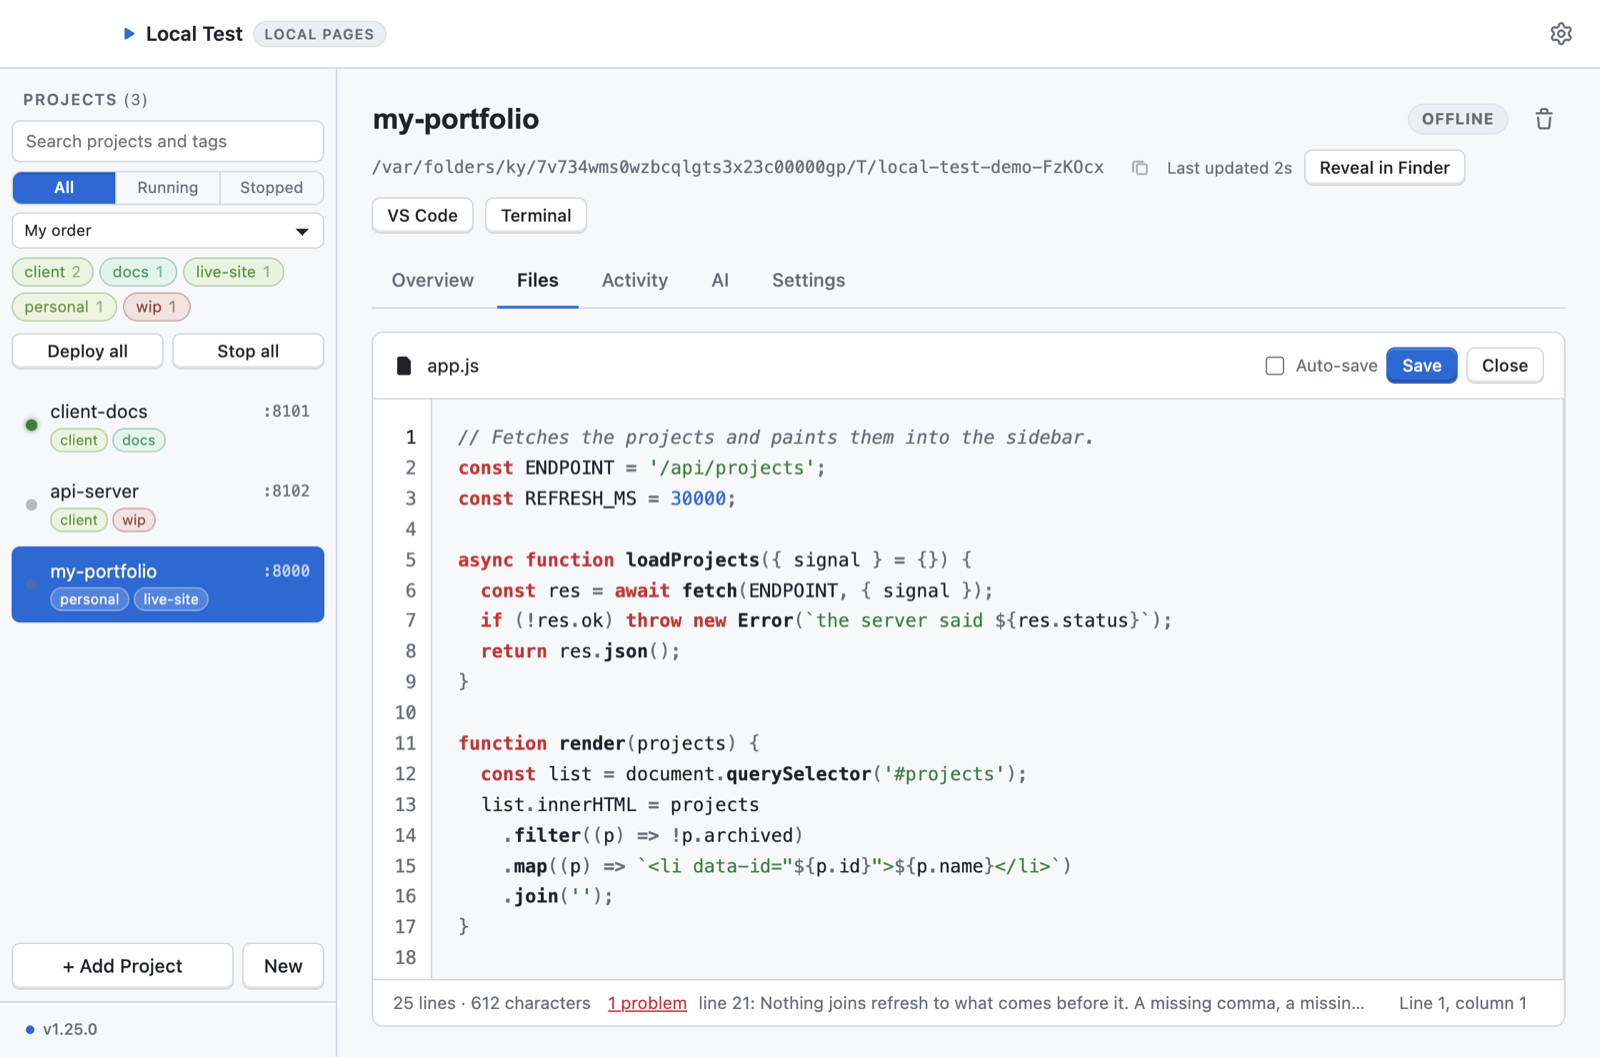Click the 'Line 1, column 1' status
1600x1057 pixels.
coord(1462,1003)
